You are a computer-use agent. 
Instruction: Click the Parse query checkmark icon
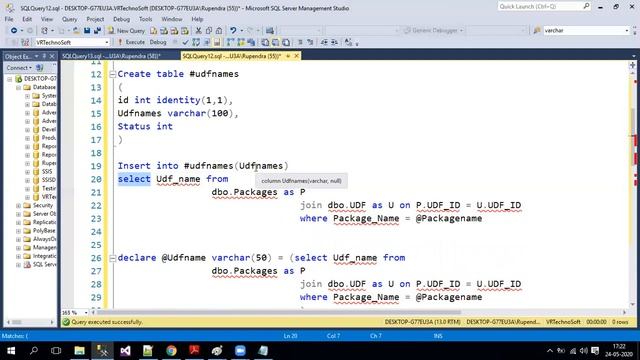coord(185,42)
